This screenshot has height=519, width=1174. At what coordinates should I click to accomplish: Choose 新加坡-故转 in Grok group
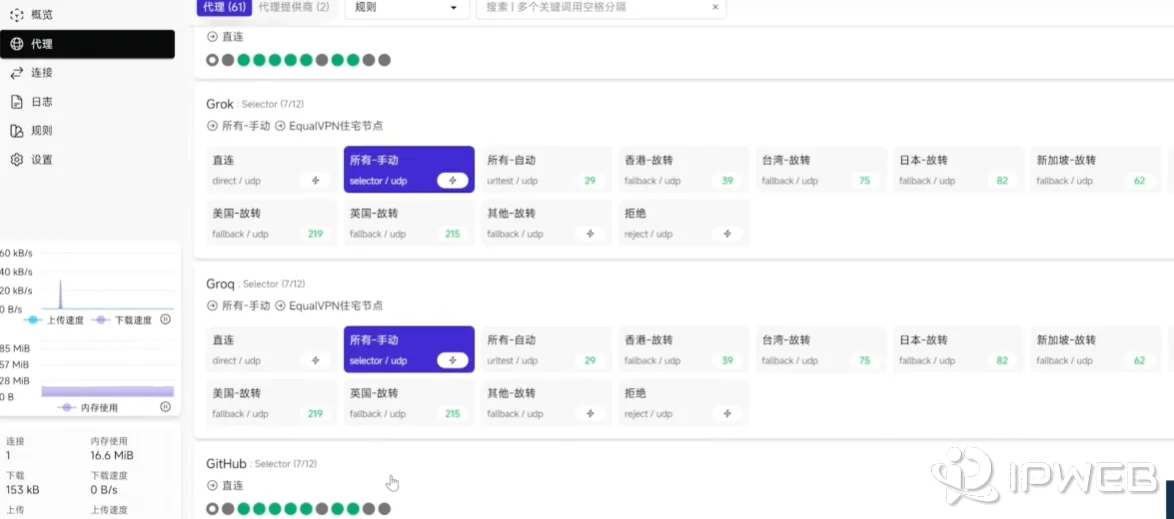click(x=1096, y=169)
